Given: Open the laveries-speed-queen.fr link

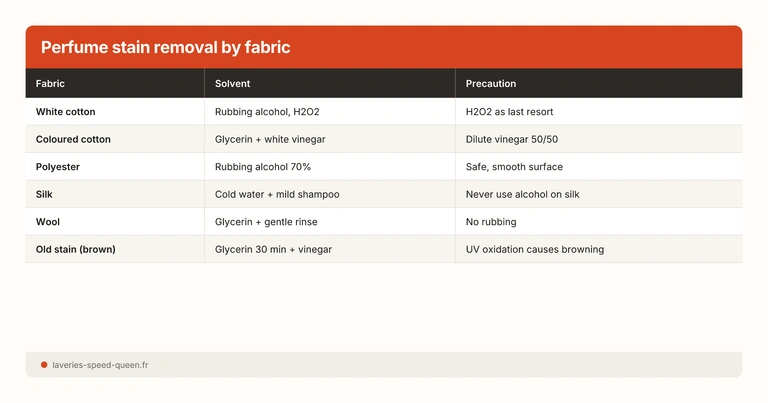Looking at the screenshot, I should tap(100, 365).
